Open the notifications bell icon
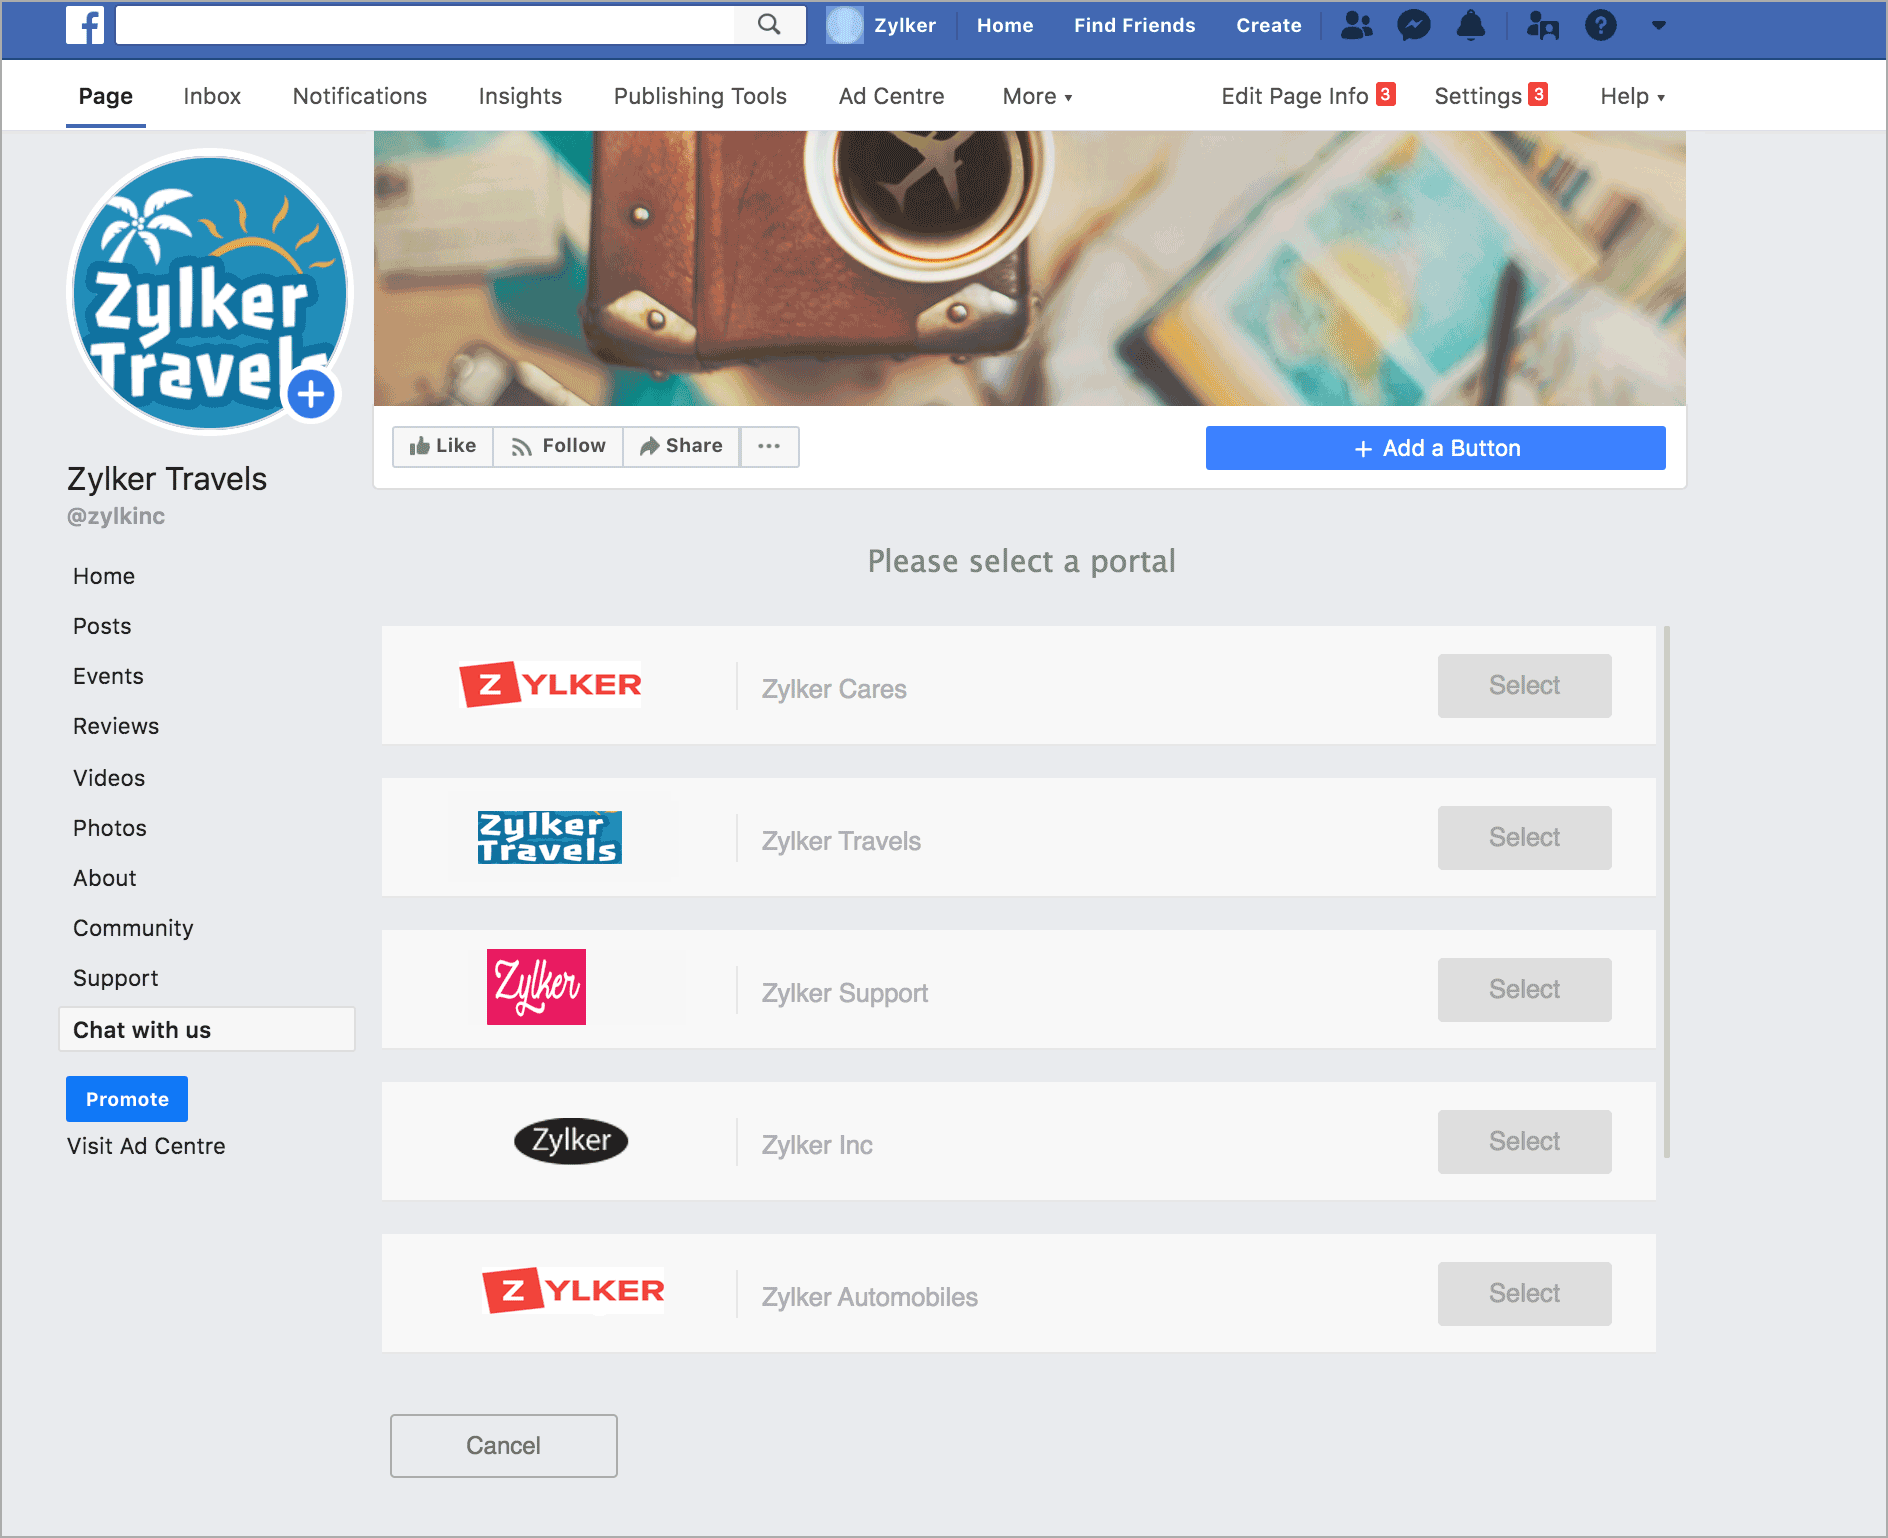Image resolution: width=1888 pixels, height=1538 pixels. coord(1471,25)
